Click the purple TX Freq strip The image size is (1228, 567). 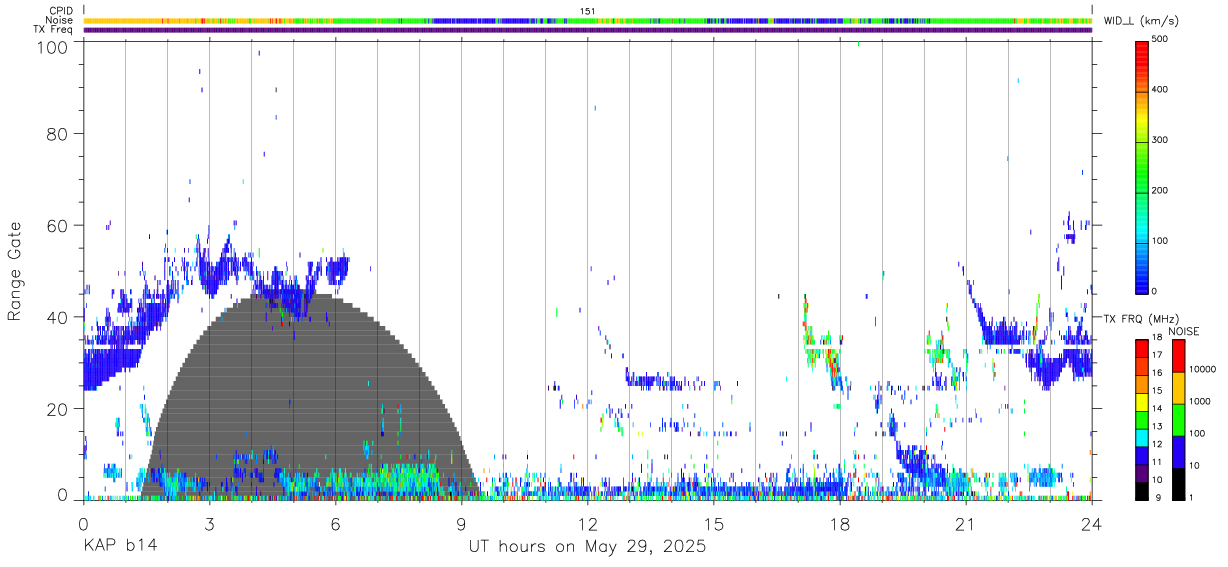[x=587, y=30]
